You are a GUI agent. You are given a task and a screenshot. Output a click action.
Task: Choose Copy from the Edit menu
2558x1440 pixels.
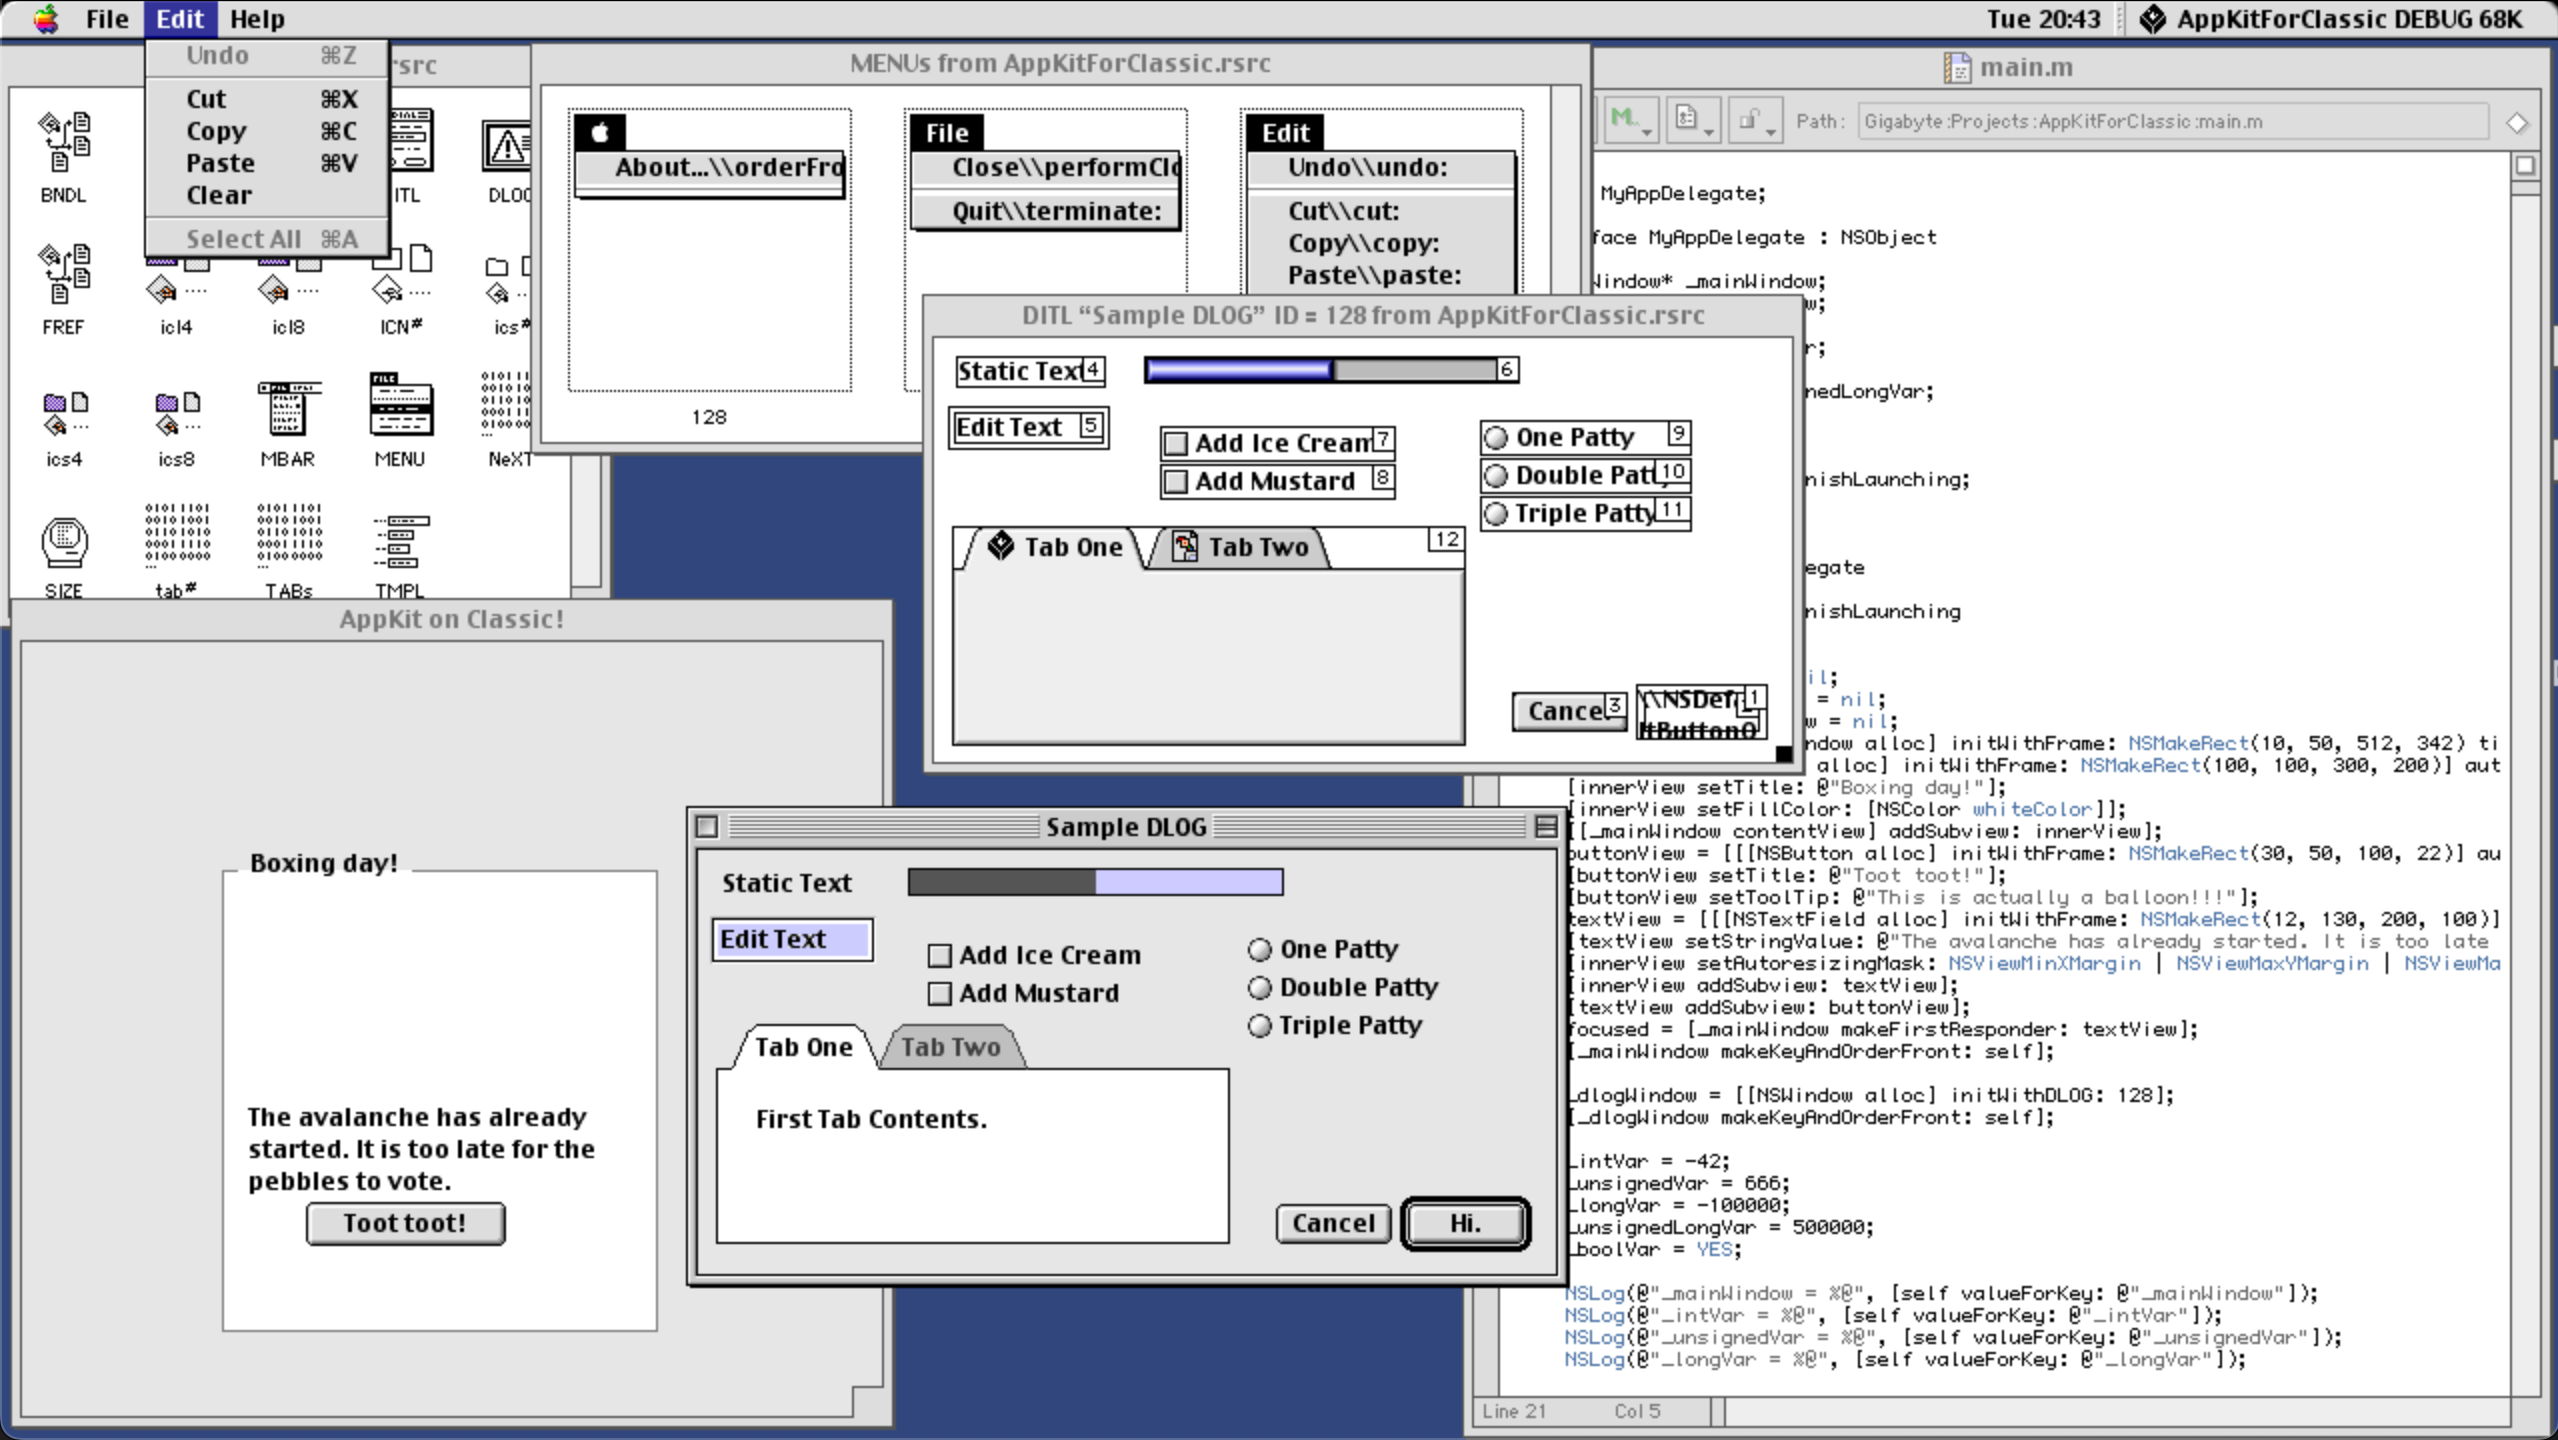[x=216, y=131]
